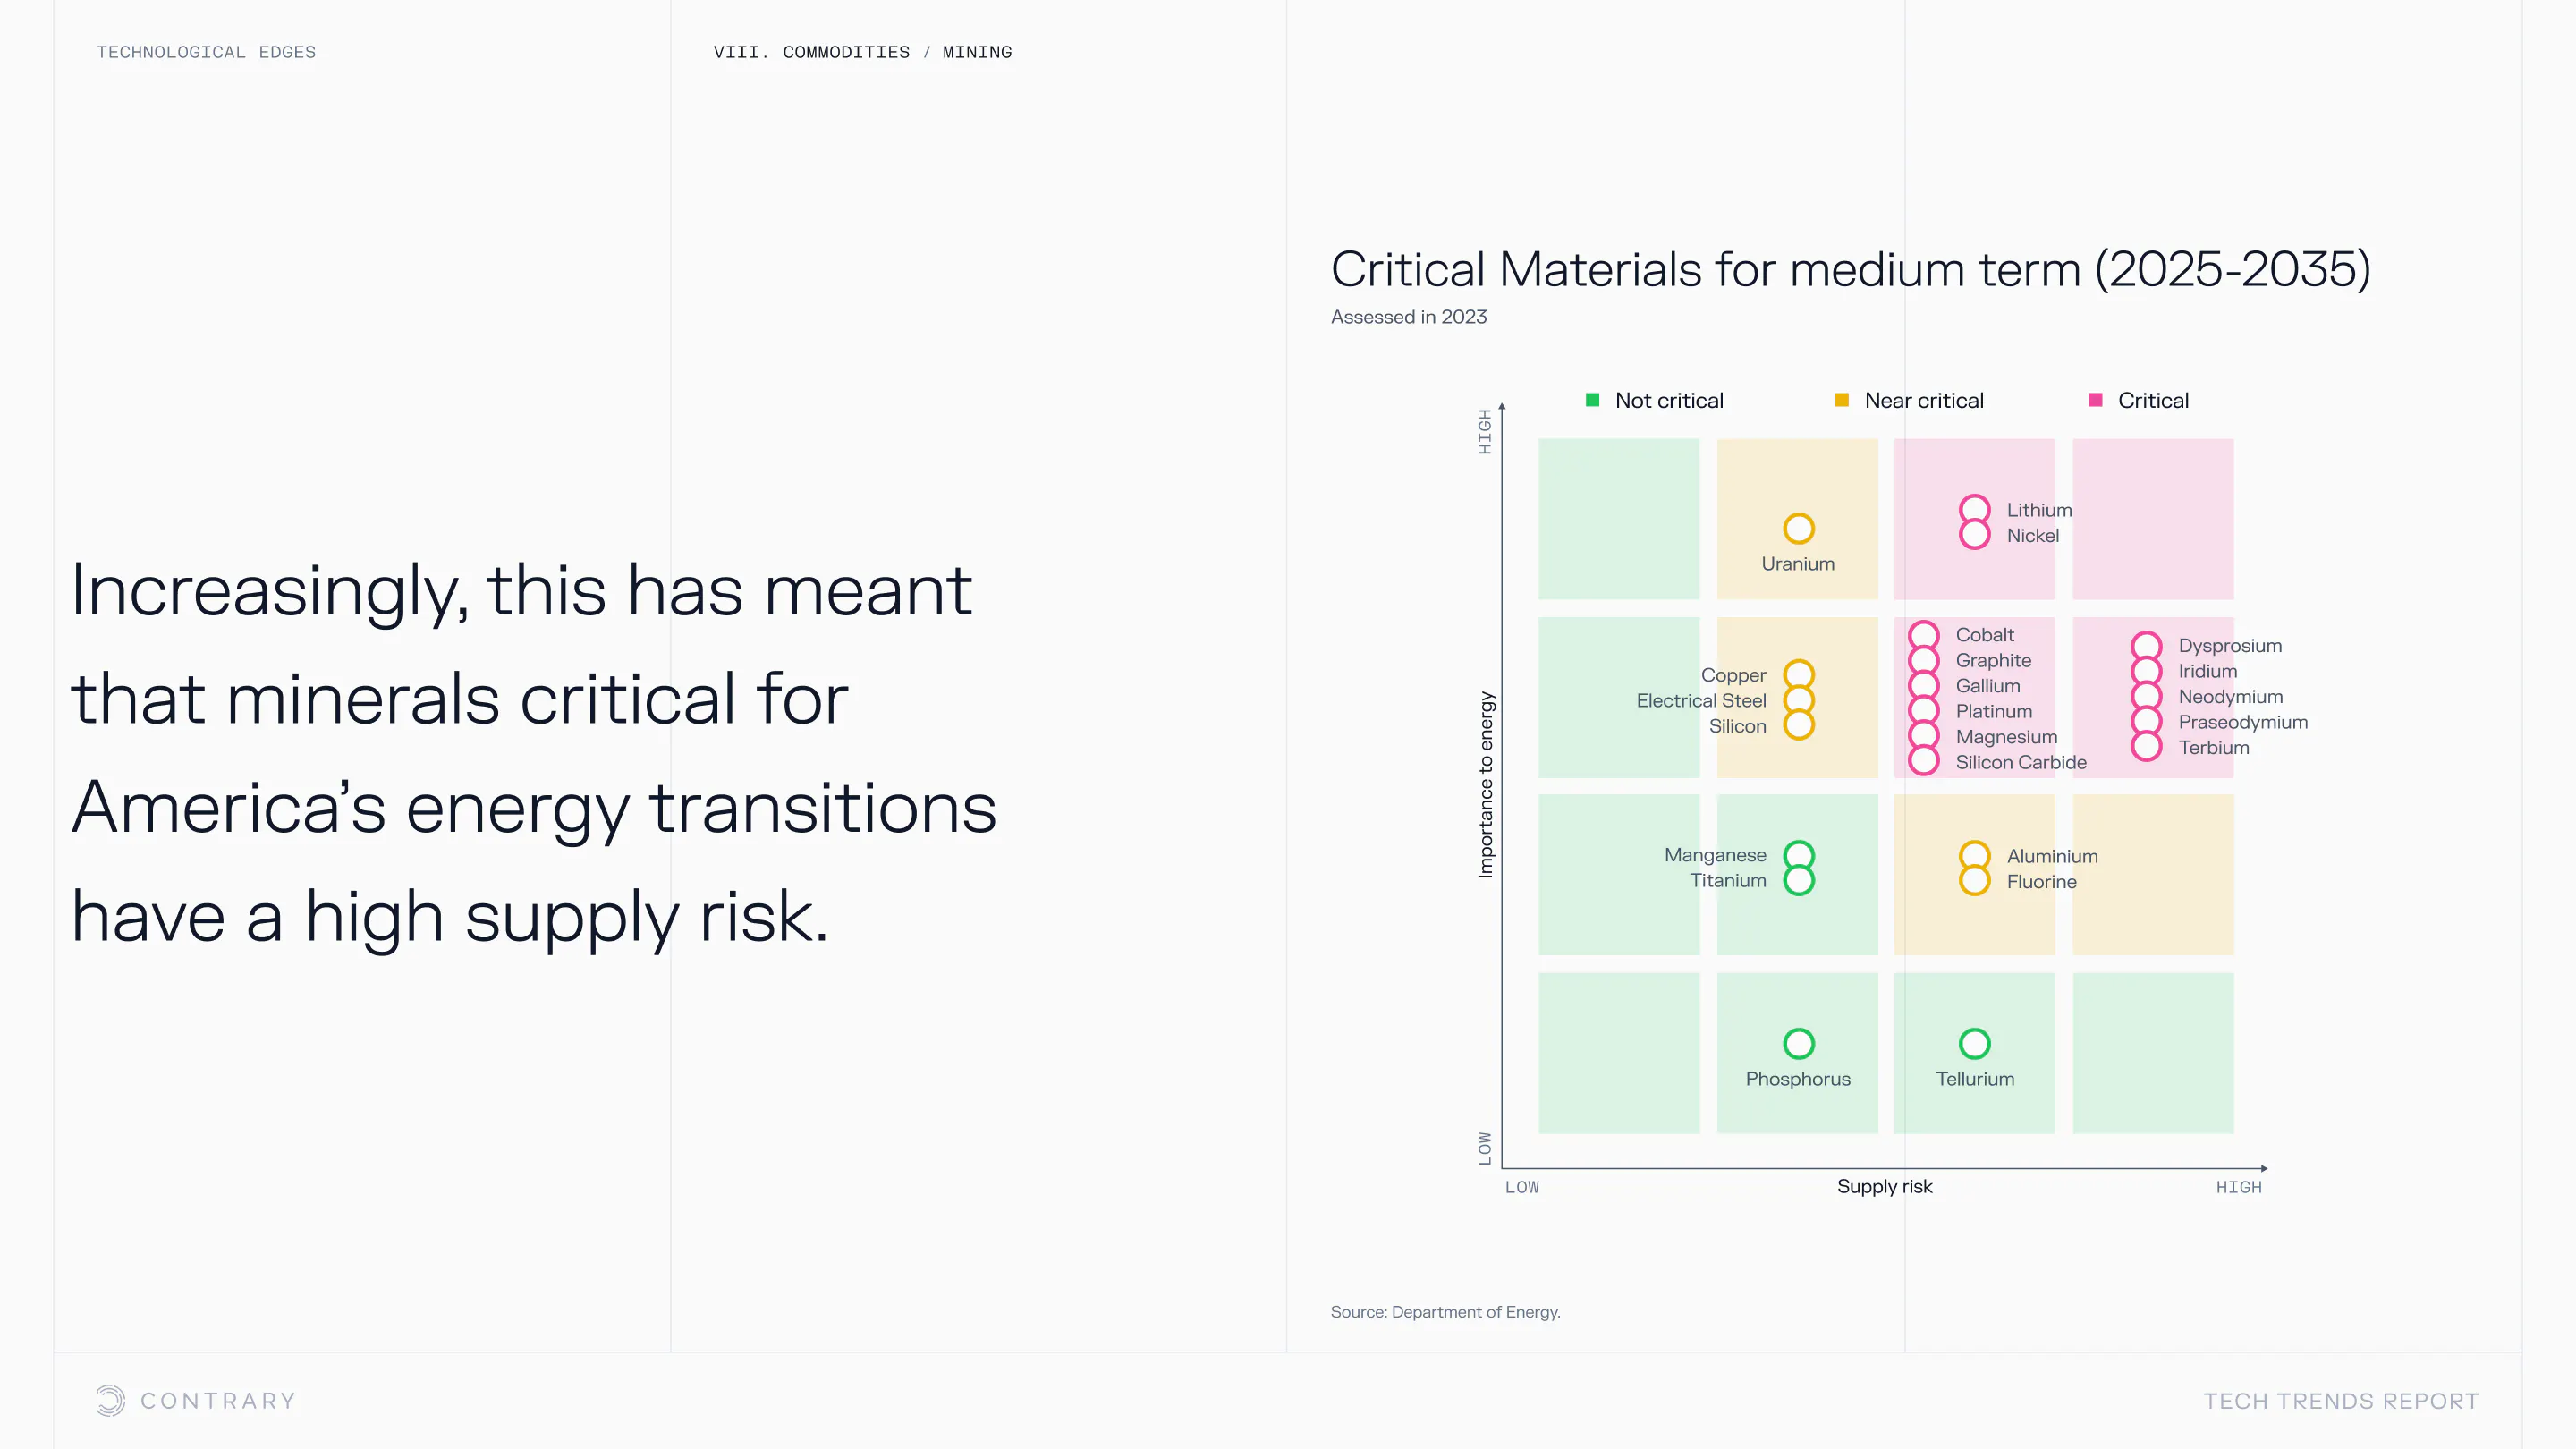Click the Dysprosium circle marker
The height and width of the screenshot is (1449, 2576).
[x=2146, y=646]
